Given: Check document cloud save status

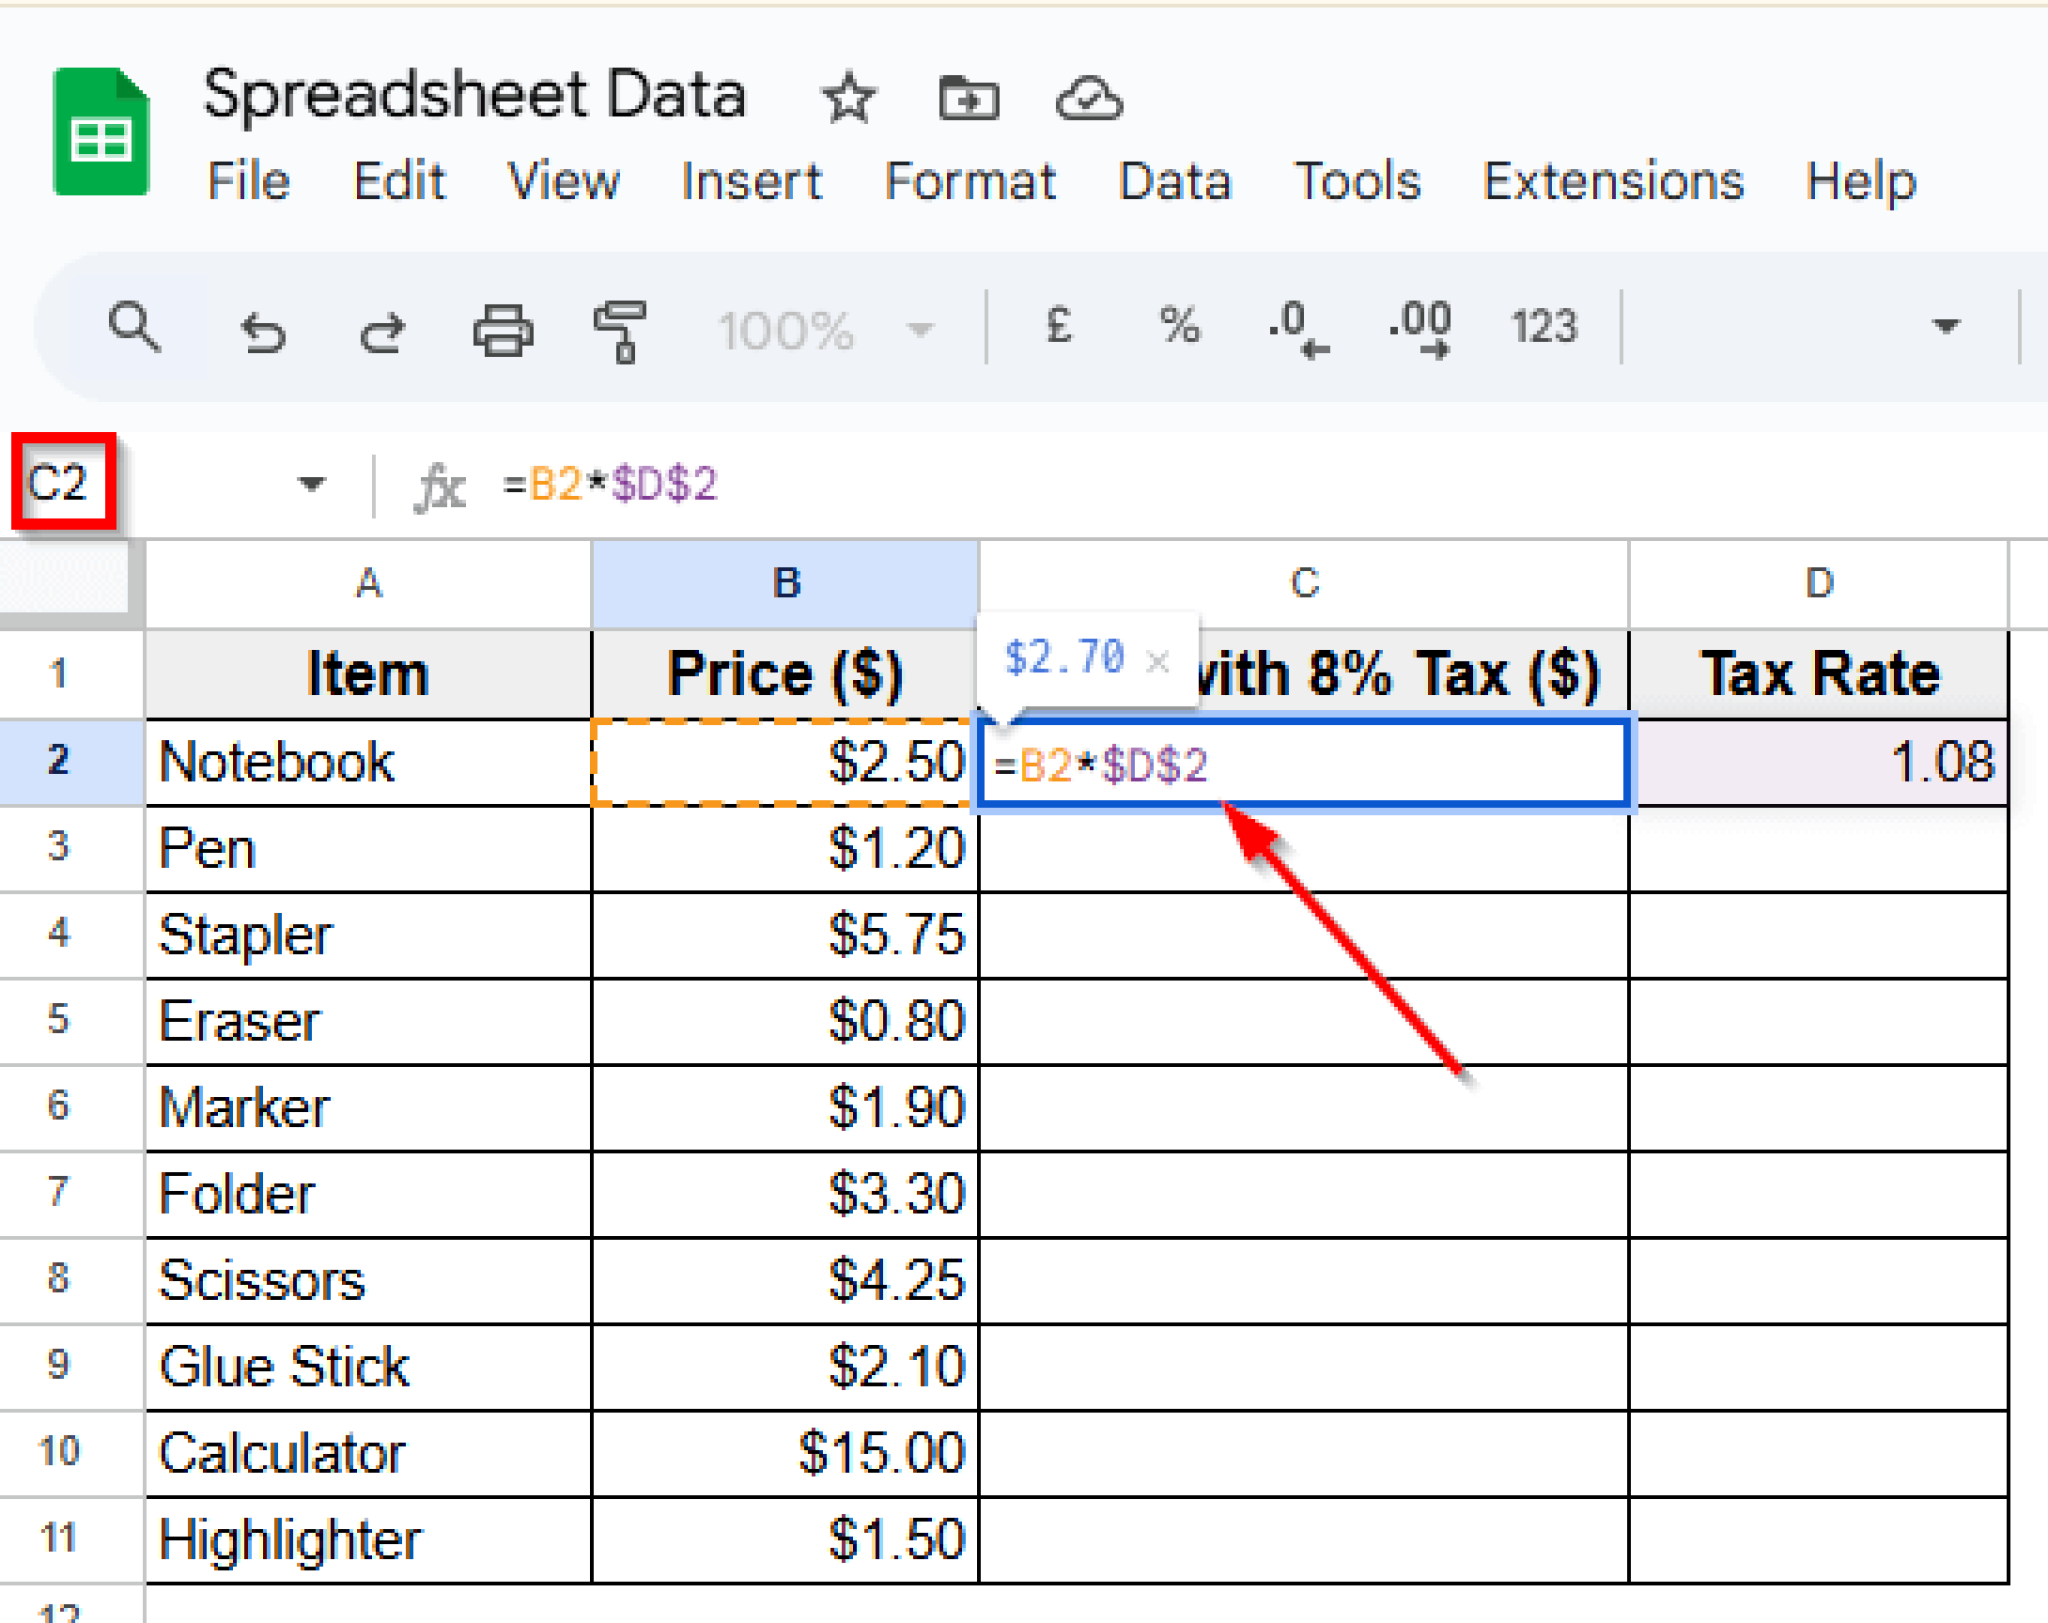Looking at the screenshot, I should click(1090, 99).
